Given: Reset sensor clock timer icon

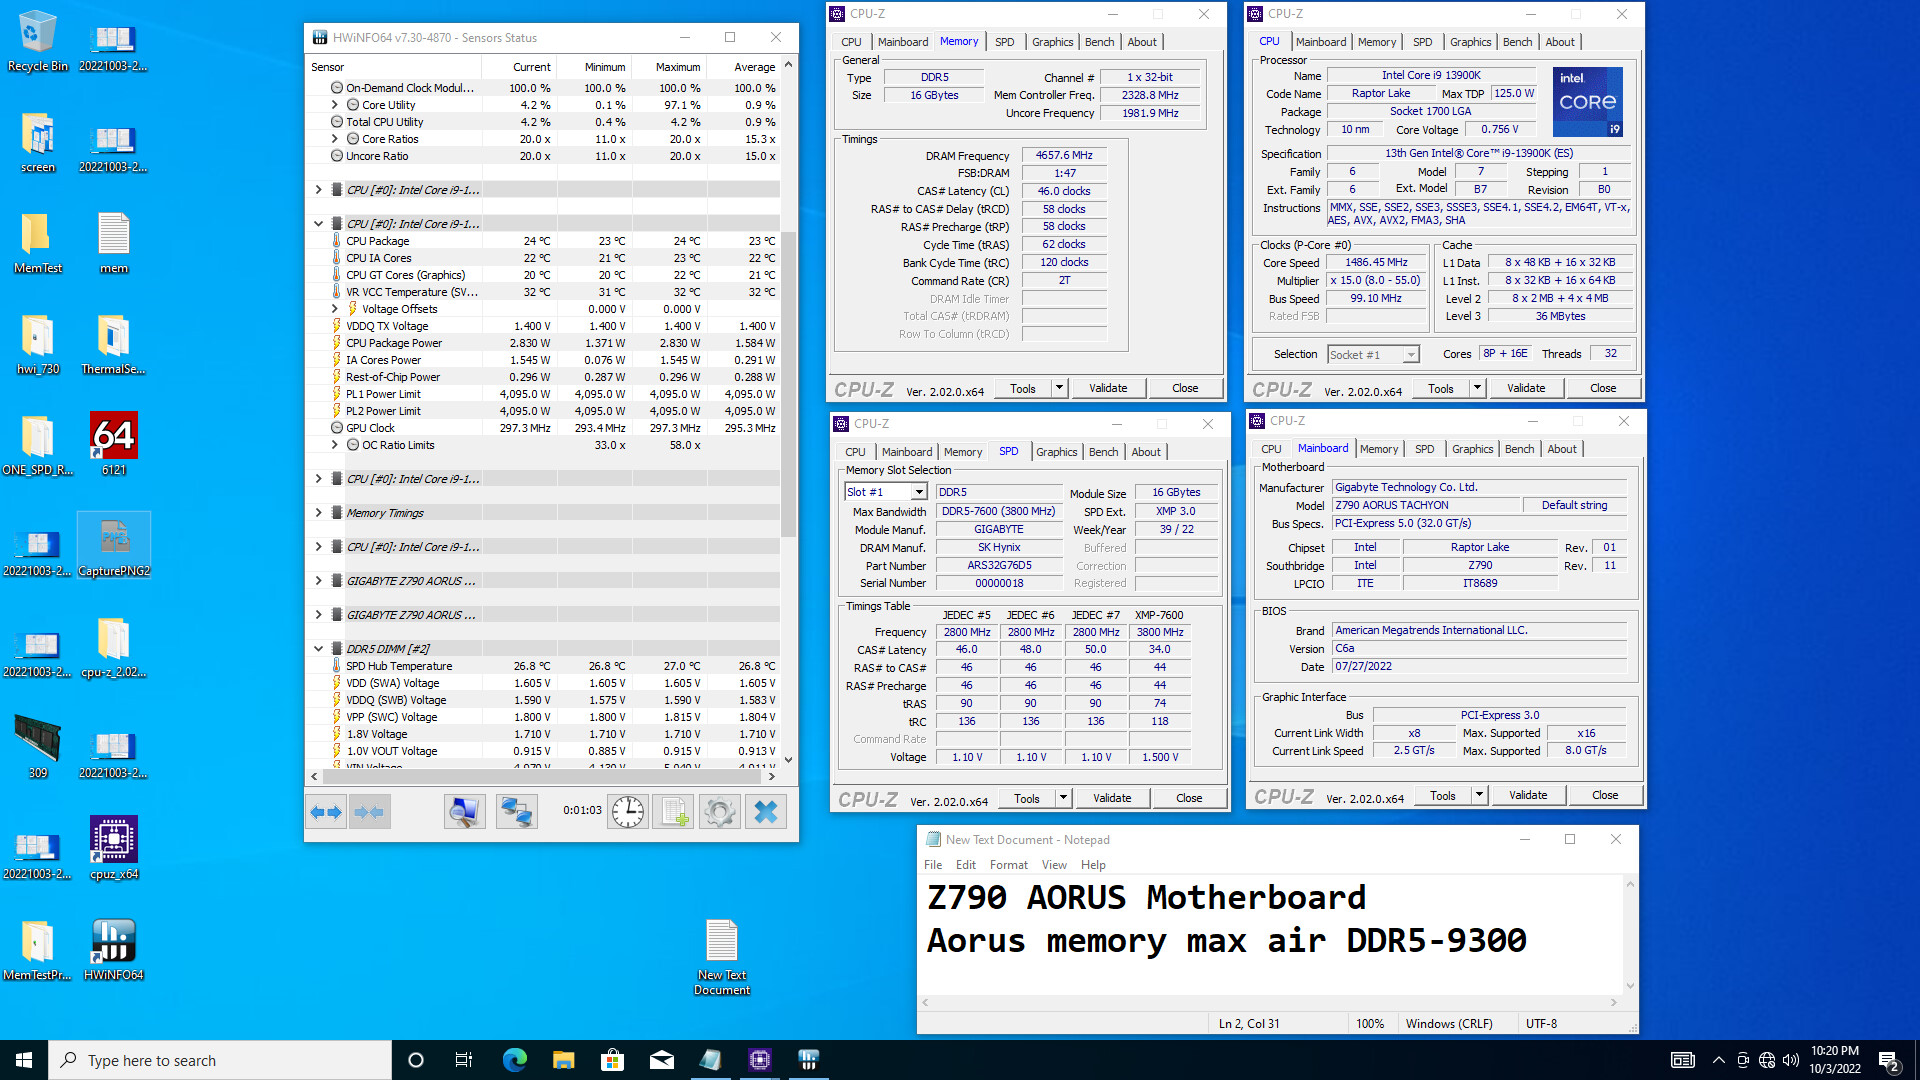Looking at the screenshot, I should pyautogui.click(x=628, y=812).
